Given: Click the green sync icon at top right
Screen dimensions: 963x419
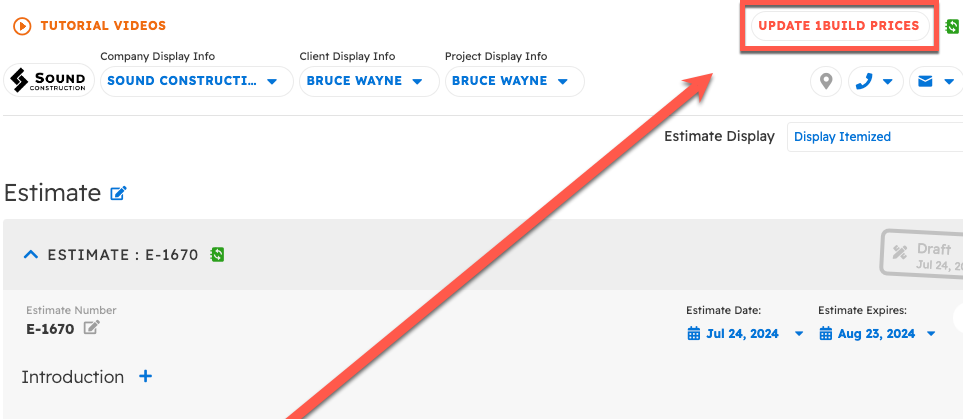Looking at the screenshot, I should (x=952, y=27).
